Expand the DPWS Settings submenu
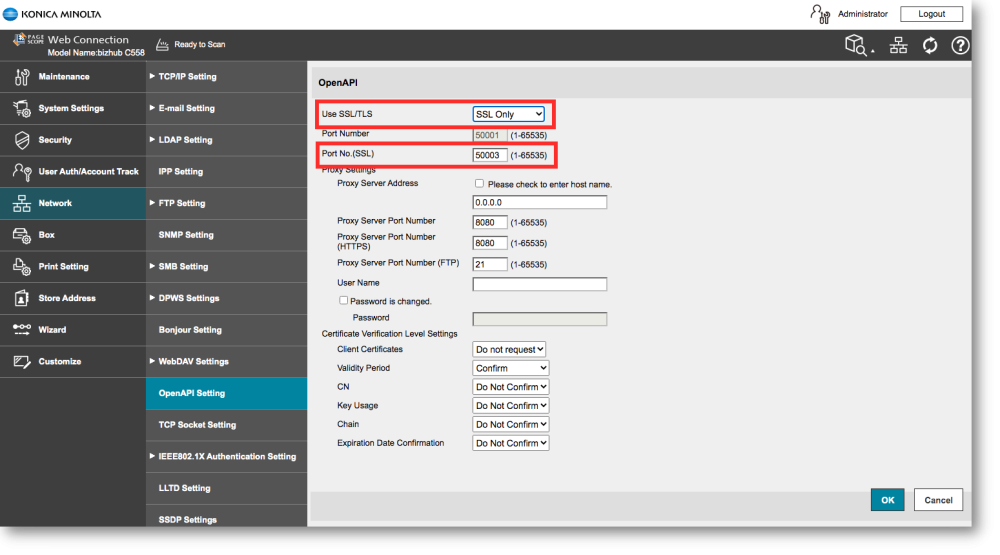Viewport: 1000px width, 555px height. [x=226, y=298]
